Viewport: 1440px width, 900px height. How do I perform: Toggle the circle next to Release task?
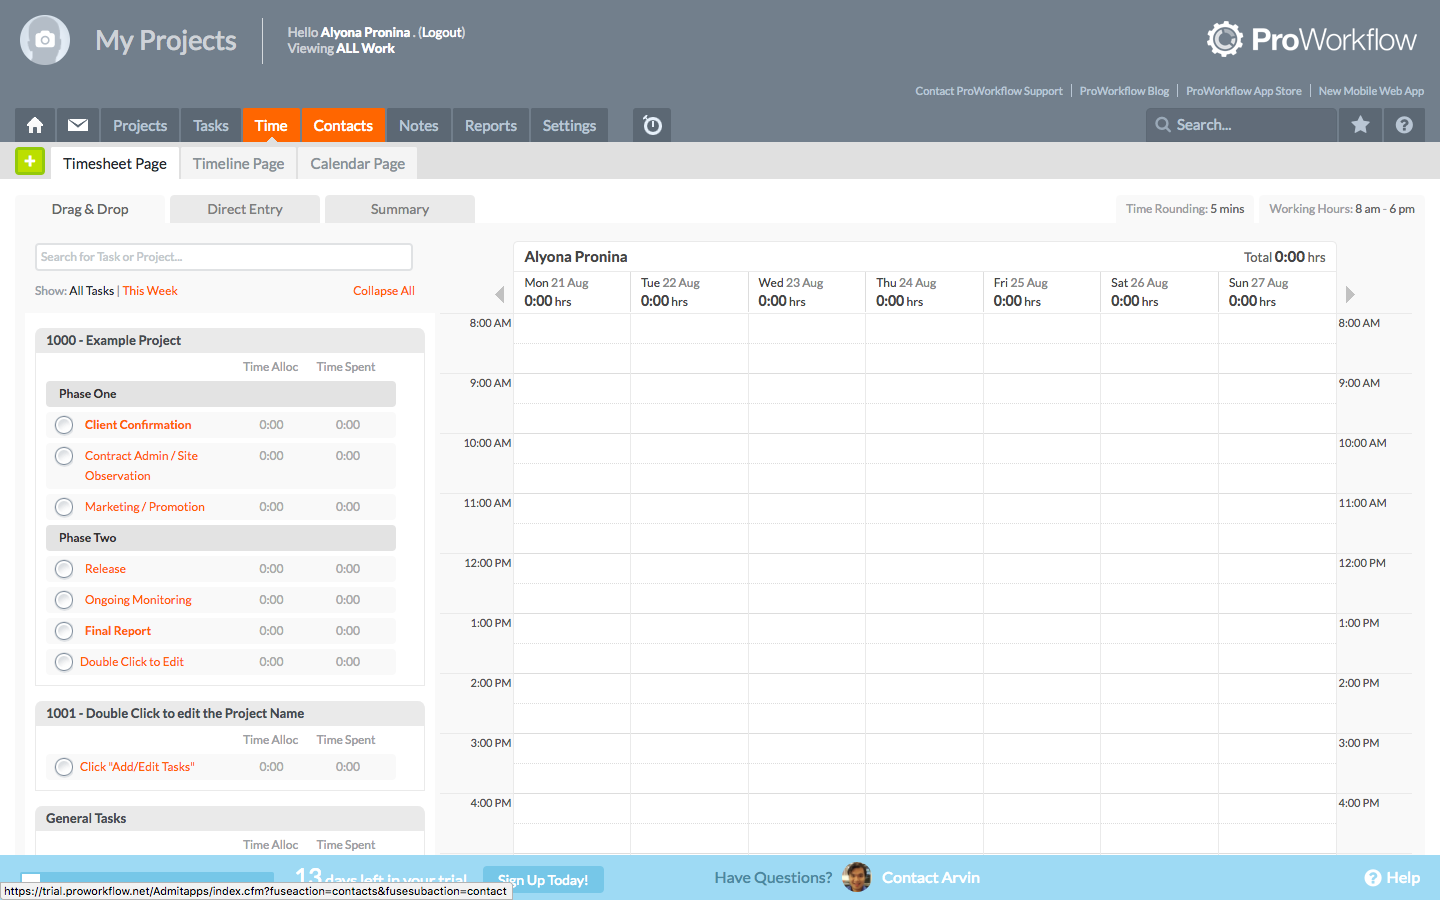[63, 568]
